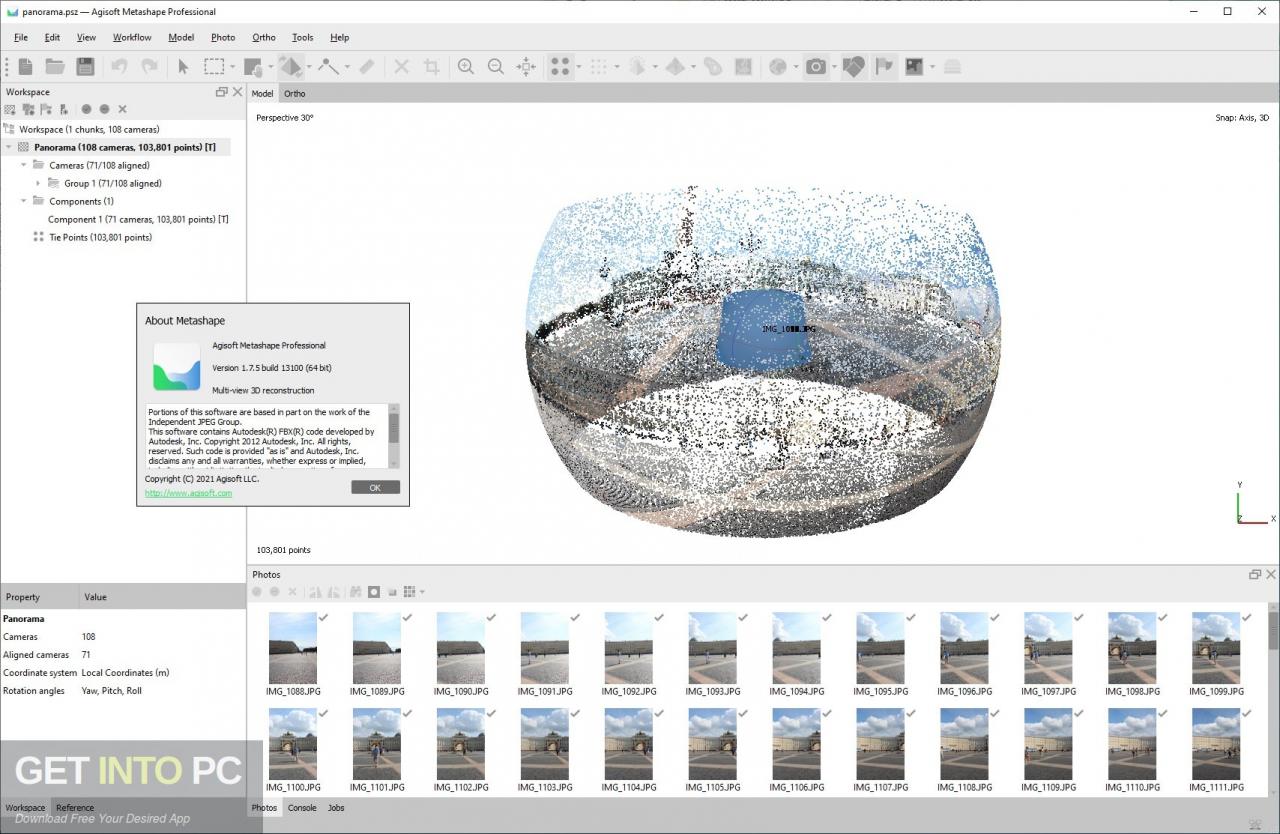Image resolution: width=1280 pixels, height=834 pixels.
Task: Select Tie Points (103,801 points) item
Action: point(100,237)
